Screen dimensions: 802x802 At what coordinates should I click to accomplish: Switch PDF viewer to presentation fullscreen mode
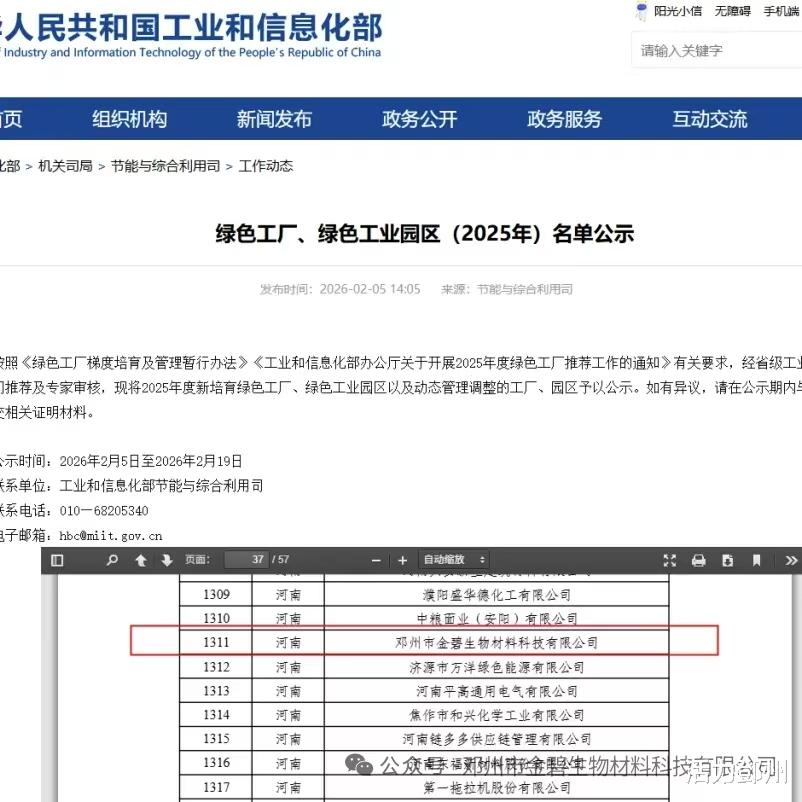pos(670,561)
